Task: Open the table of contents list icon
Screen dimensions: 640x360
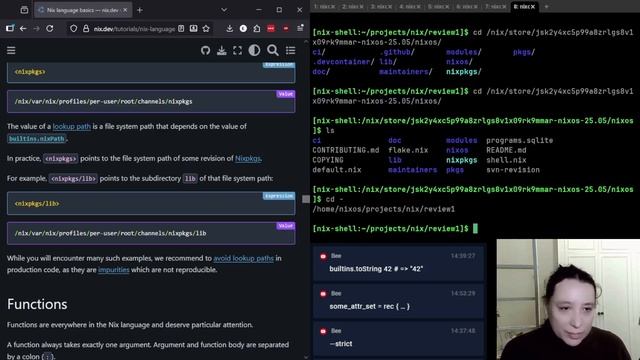Action: pyautogui.click(x=291, y=50)
